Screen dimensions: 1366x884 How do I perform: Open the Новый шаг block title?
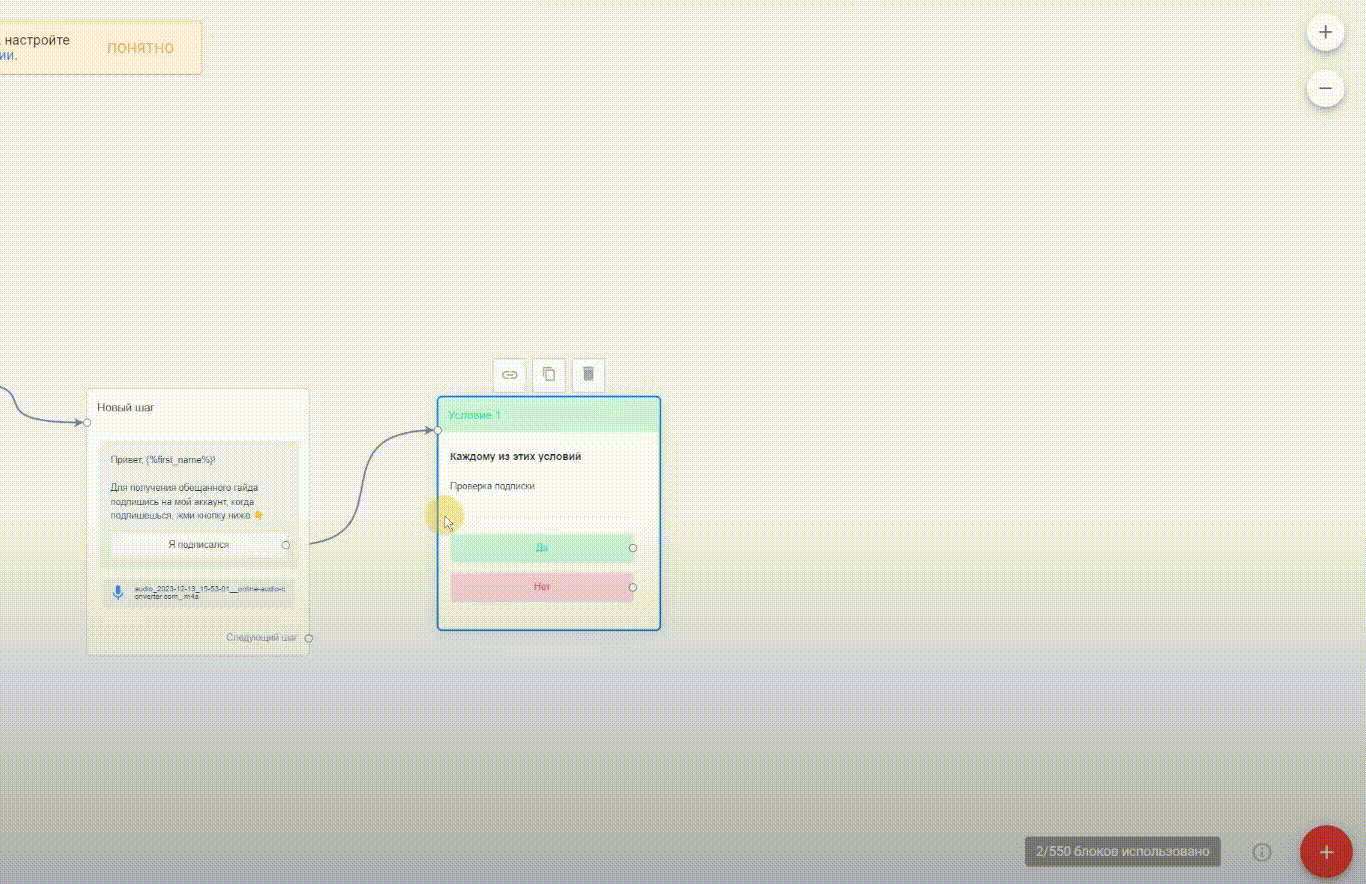click(126, 408)
